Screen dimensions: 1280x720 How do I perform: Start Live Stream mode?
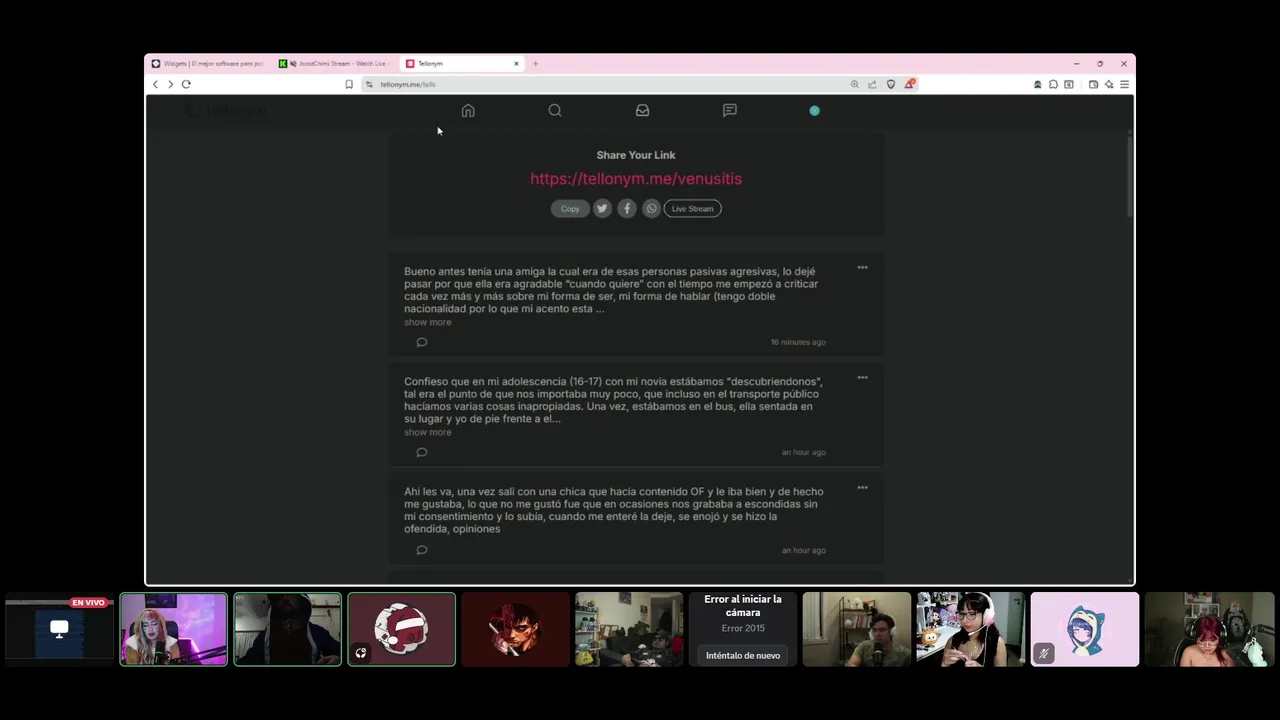tap(692, 208)
